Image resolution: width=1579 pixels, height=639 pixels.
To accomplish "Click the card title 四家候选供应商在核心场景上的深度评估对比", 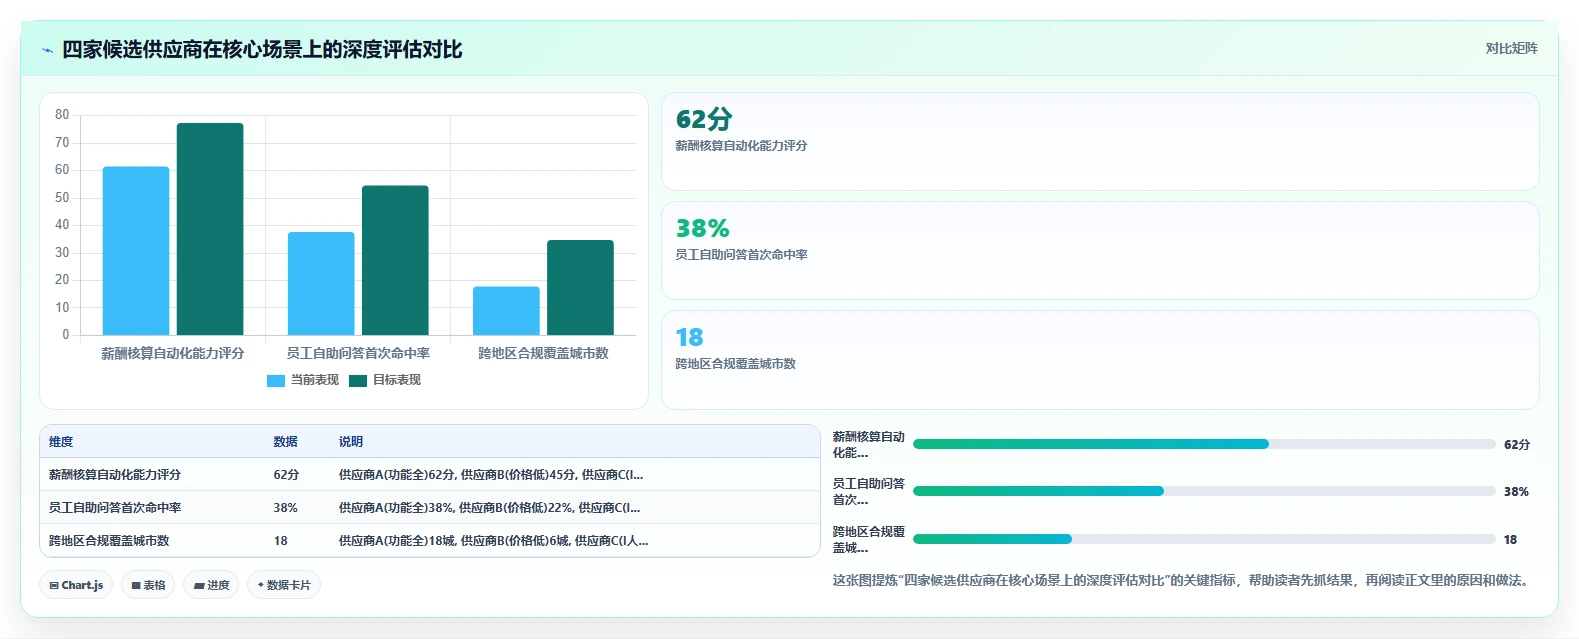I will coord(262,50).
